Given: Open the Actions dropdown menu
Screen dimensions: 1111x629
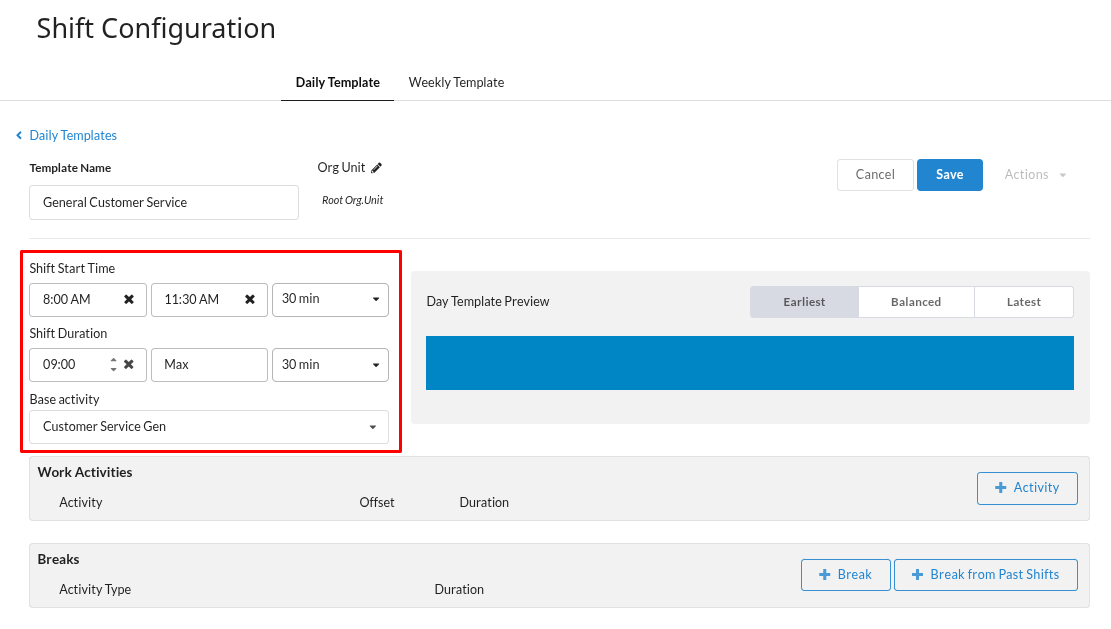Looking at the screenshot, I should (1035, 175).
